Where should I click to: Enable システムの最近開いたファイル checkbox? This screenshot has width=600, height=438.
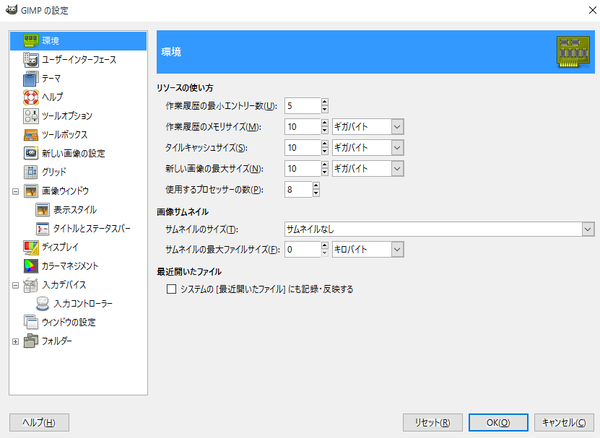pos(171,289)
